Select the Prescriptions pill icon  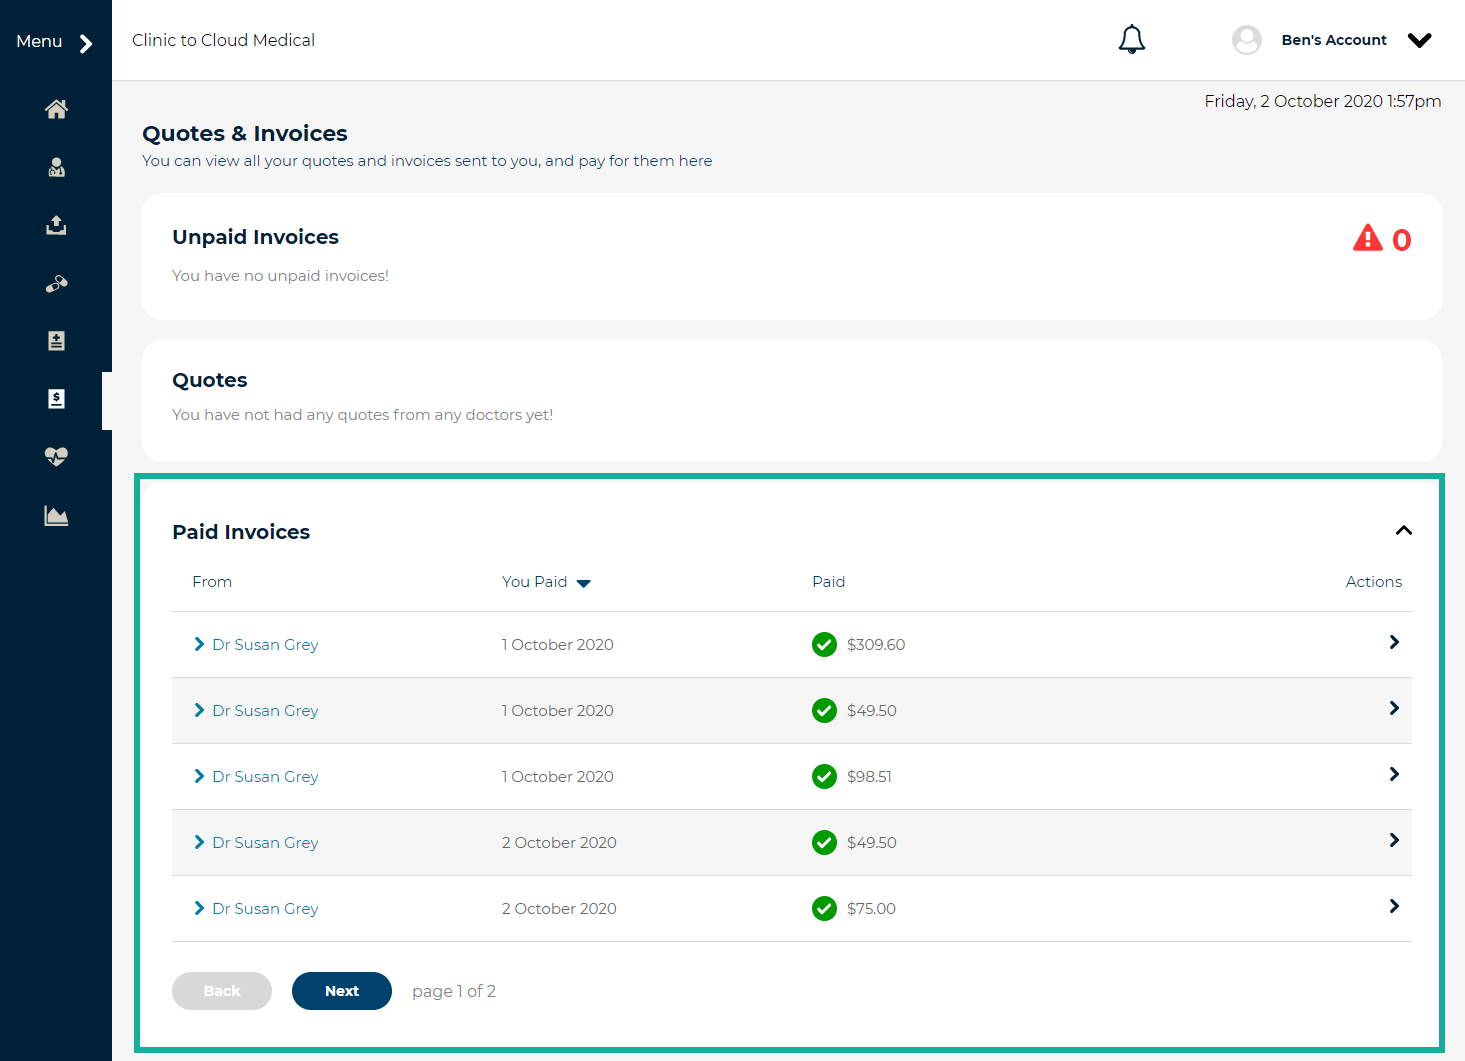tap(56, 284)
